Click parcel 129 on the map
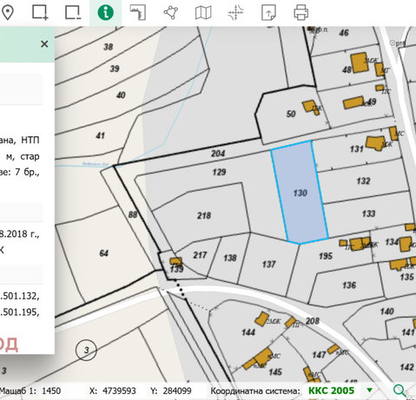The image size is (416, 400). [219, 172]
